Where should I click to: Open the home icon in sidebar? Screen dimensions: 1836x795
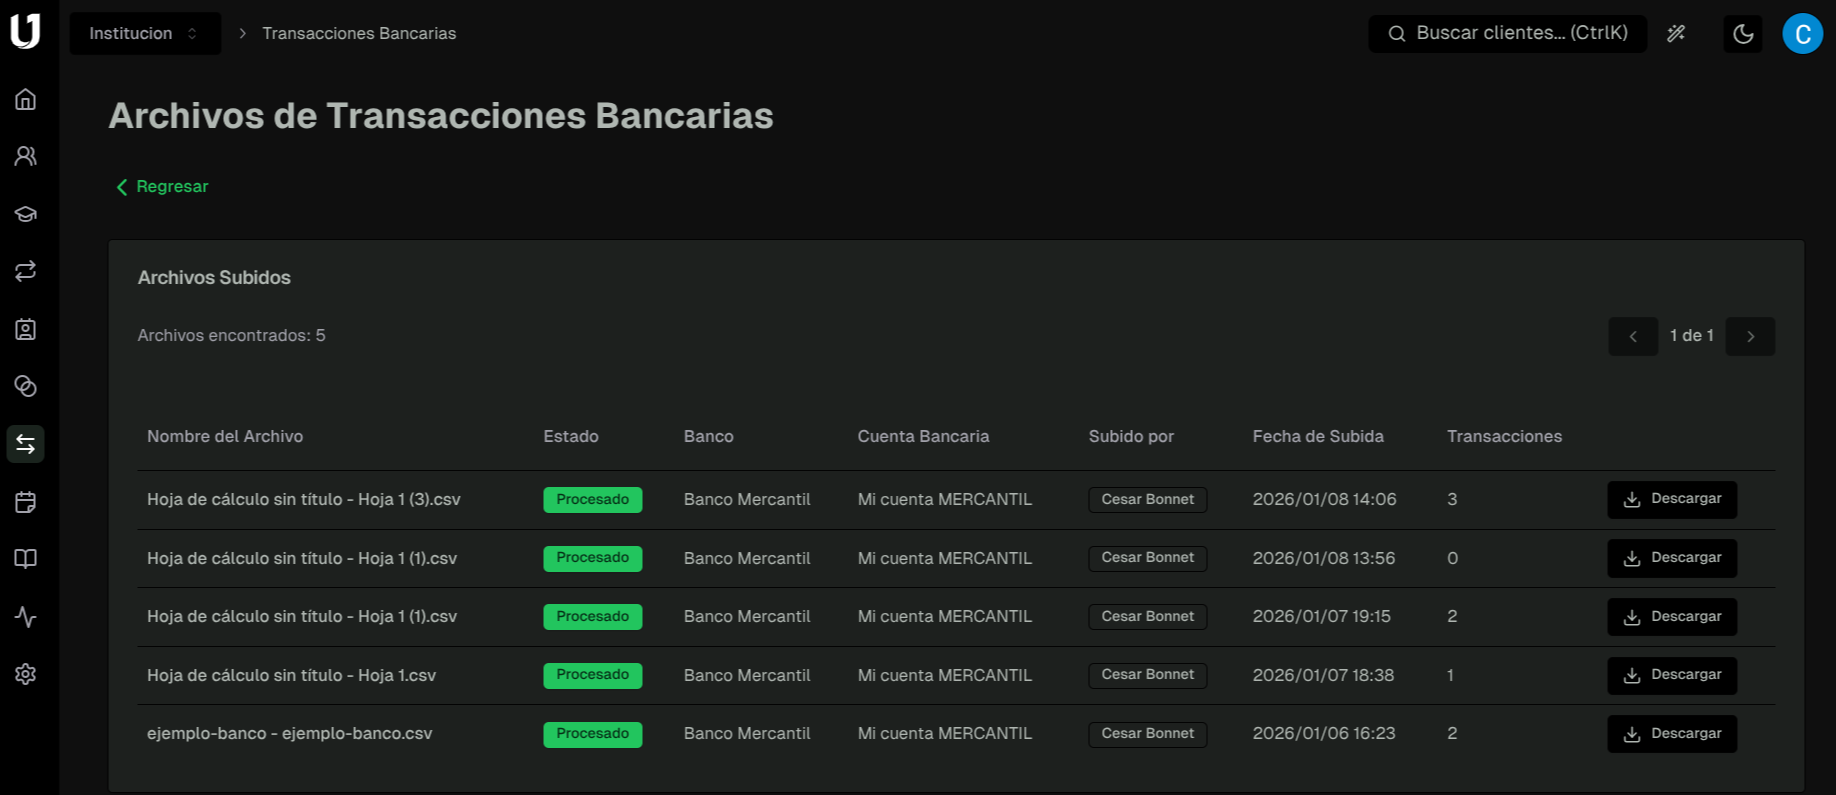coord(26,99)
